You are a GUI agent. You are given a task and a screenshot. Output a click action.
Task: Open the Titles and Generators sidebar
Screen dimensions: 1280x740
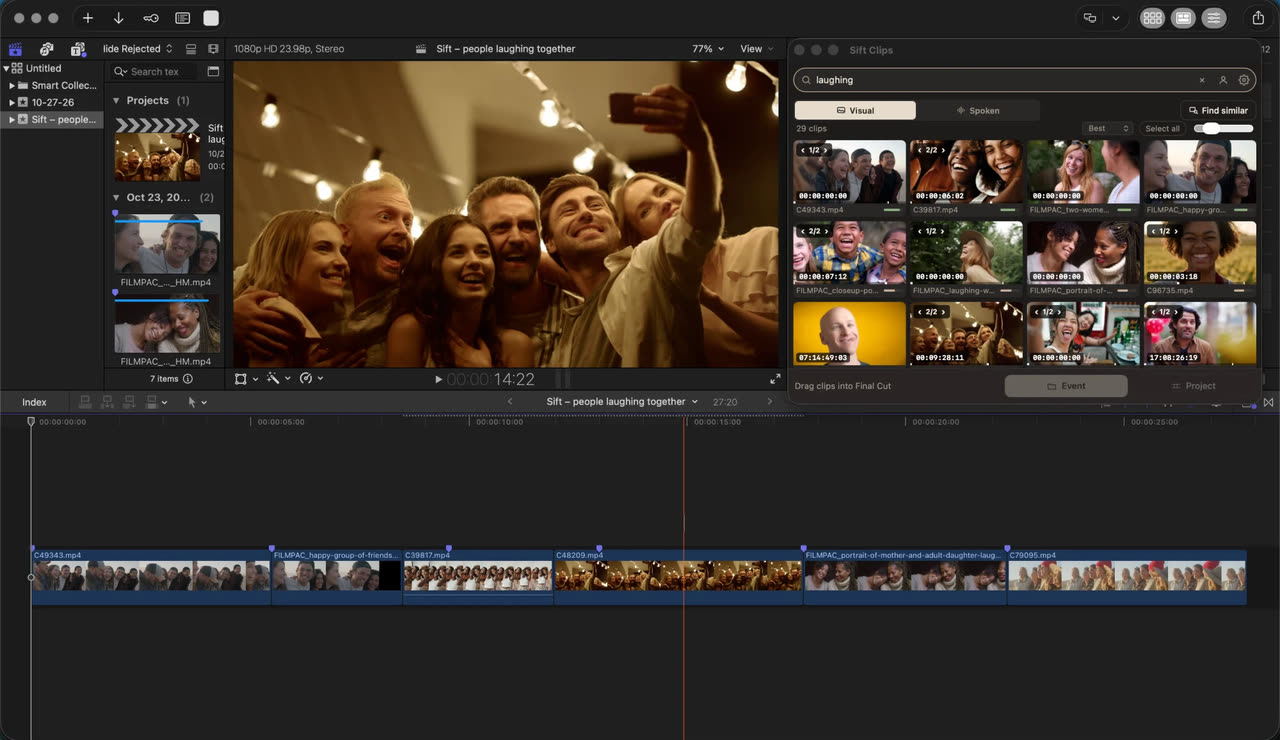(77, 49)
